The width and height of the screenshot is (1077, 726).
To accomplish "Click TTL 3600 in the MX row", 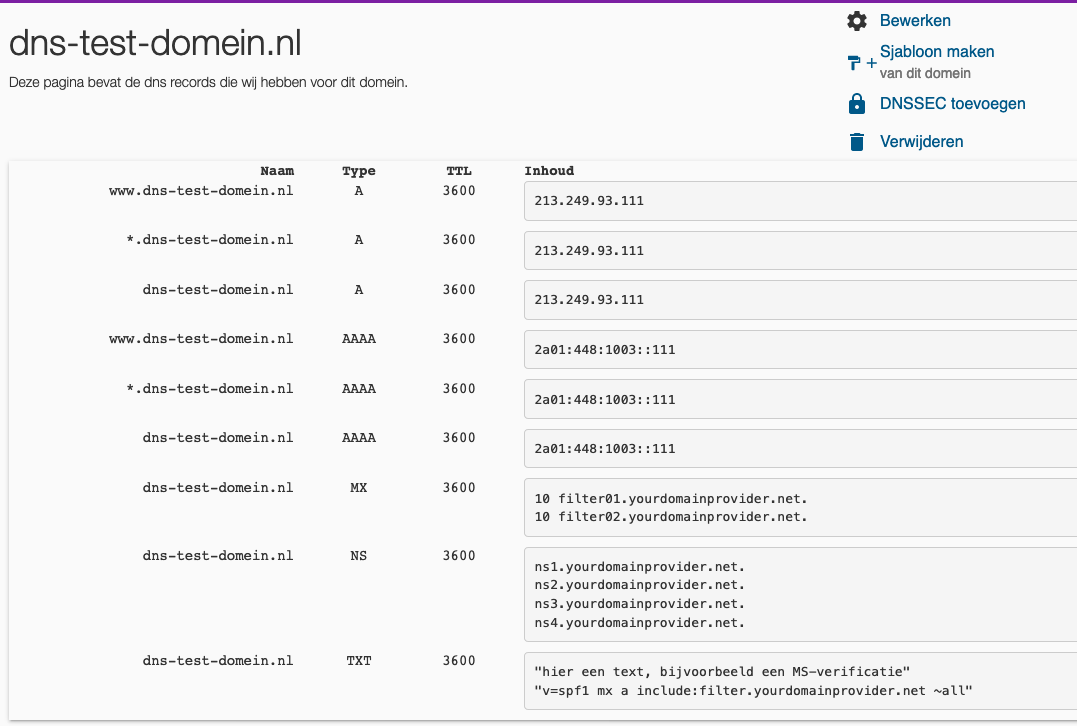I will pos(459,488).
